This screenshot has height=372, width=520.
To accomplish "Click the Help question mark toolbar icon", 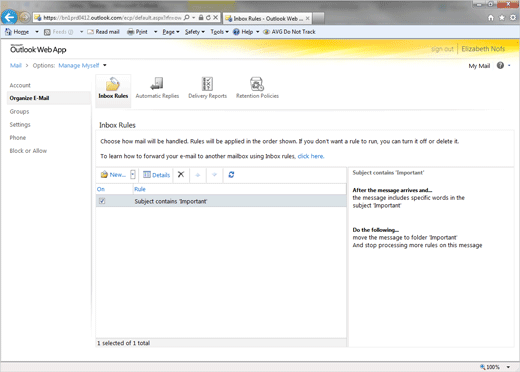I will point(236,32).
